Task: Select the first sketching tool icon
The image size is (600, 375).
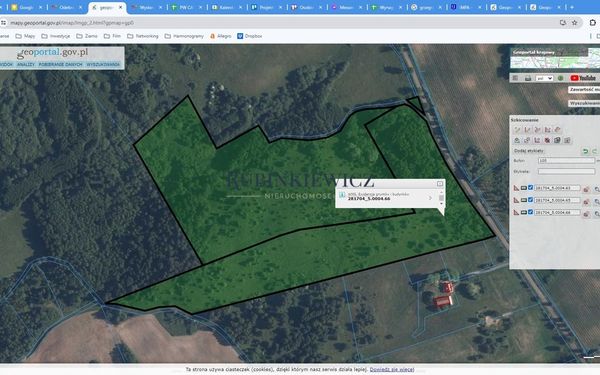Action: click(x=517, y=130)
